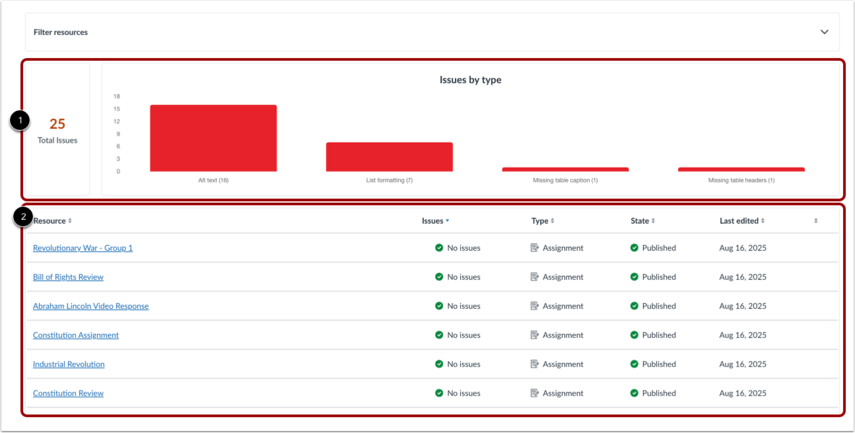Open Constitution Assignment link
Viewport: 855px width, 433px height.
tap(76, 335)
